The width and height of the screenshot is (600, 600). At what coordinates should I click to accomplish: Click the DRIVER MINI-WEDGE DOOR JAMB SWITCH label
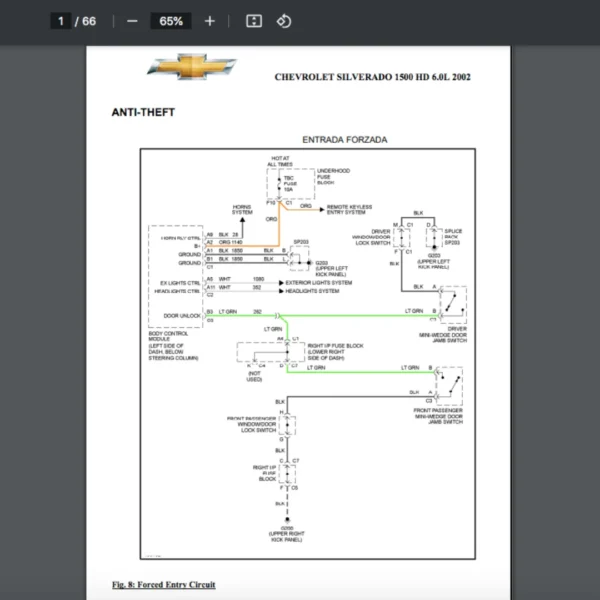pos(443,334)
